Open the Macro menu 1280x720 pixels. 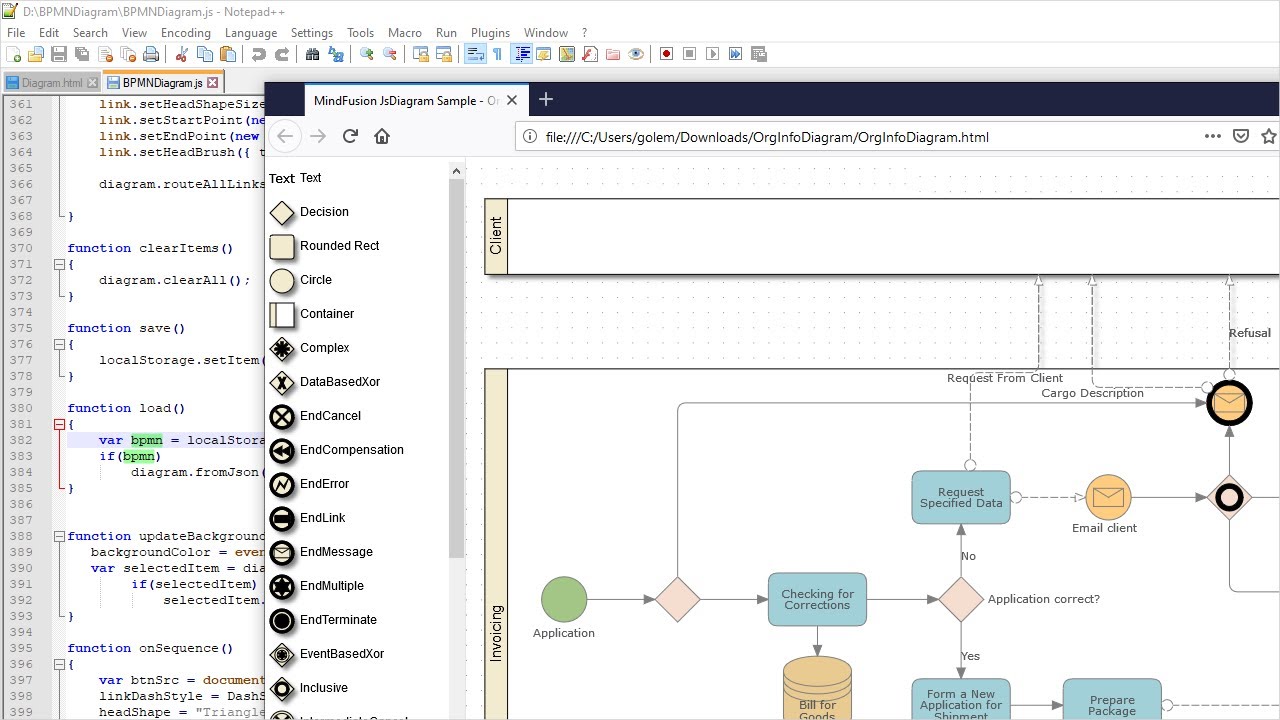pos(405,33)
